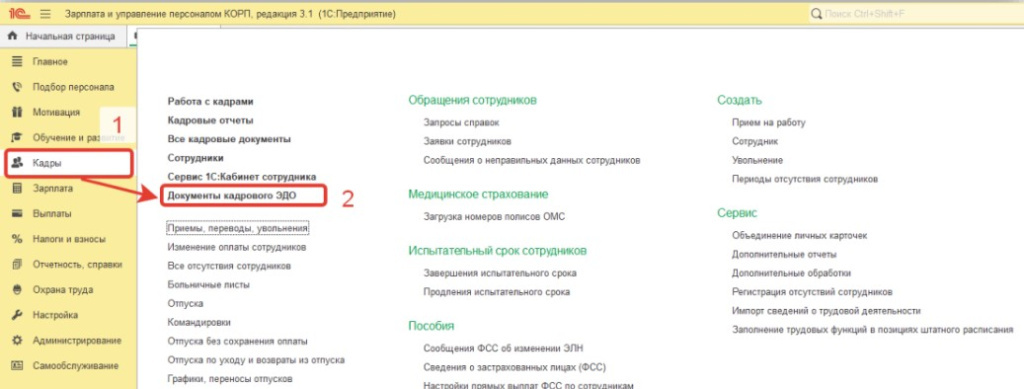Open Сведения о застрахованных лицах (ФСС)
Image resolution: width=1024 pixels, height=389 pixels.
[x=515, y=367]
